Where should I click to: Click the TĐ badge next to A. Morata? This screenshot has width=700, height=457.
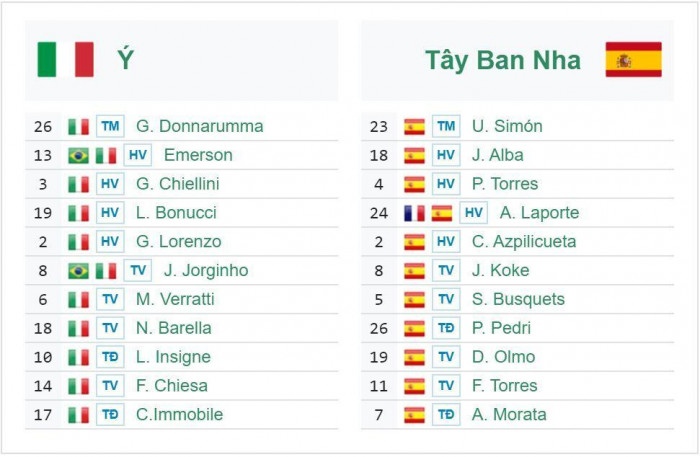point(446,415)
